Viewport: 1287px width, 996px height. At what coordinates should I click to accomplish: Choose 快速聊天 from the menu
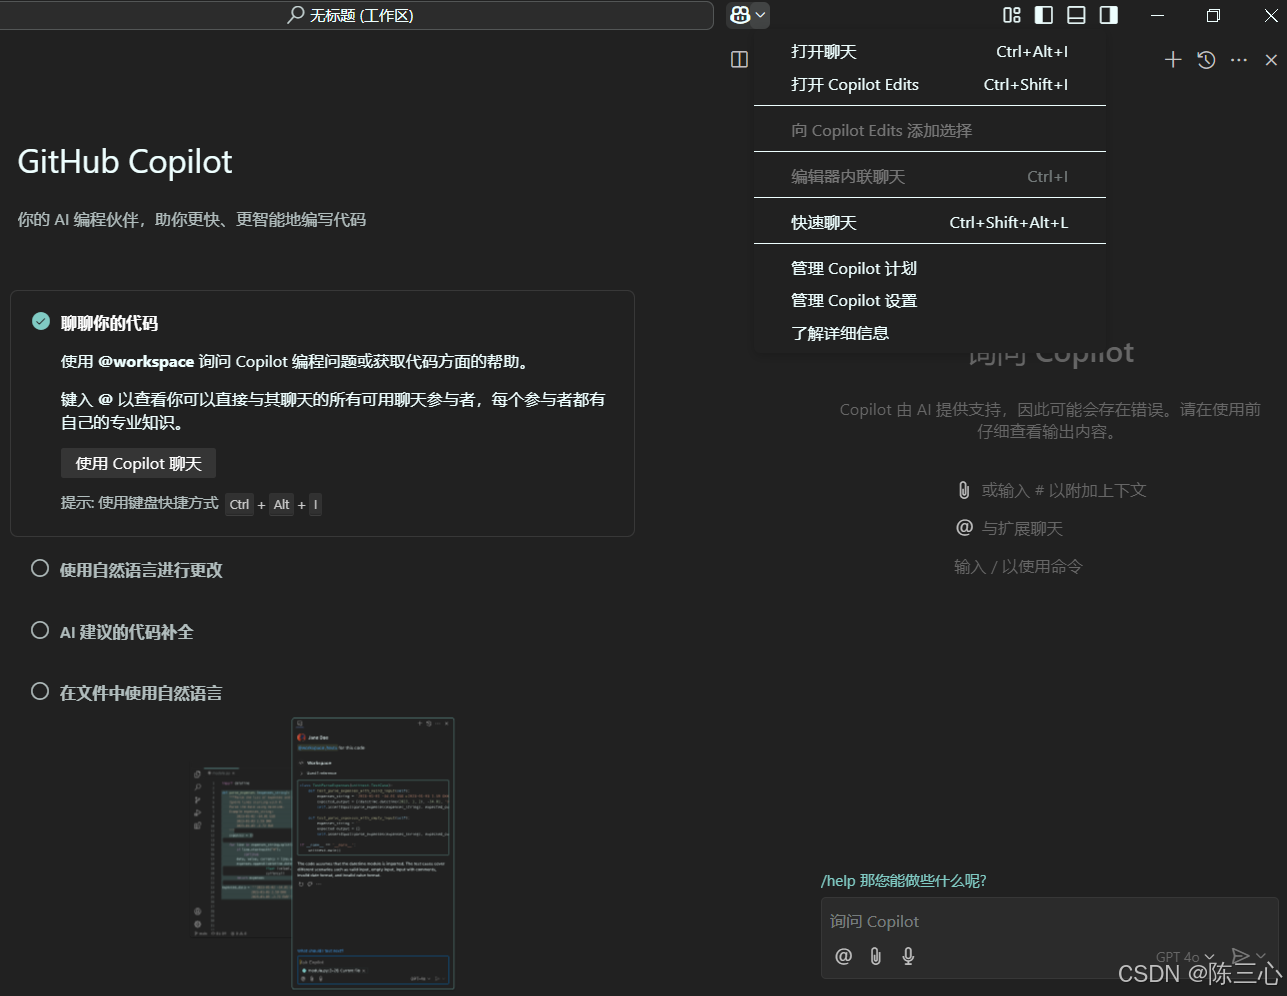tap(930, 223)
